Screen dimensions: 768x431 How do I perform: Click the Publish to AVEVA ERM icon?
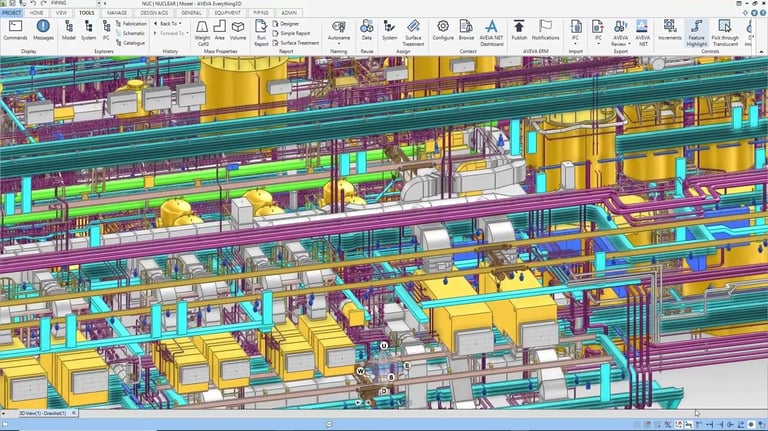(519, 30)
